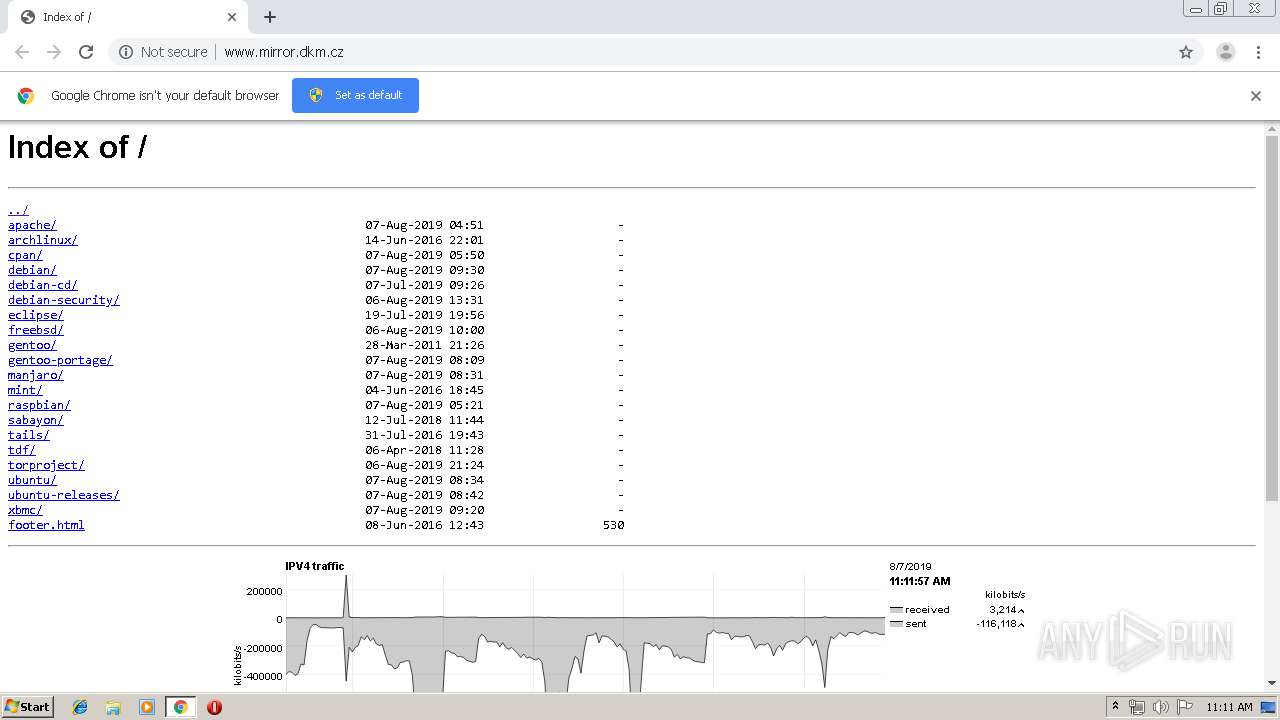Open the manjaro/ directory
The image size is (1280, 720).
coord(36,375)
